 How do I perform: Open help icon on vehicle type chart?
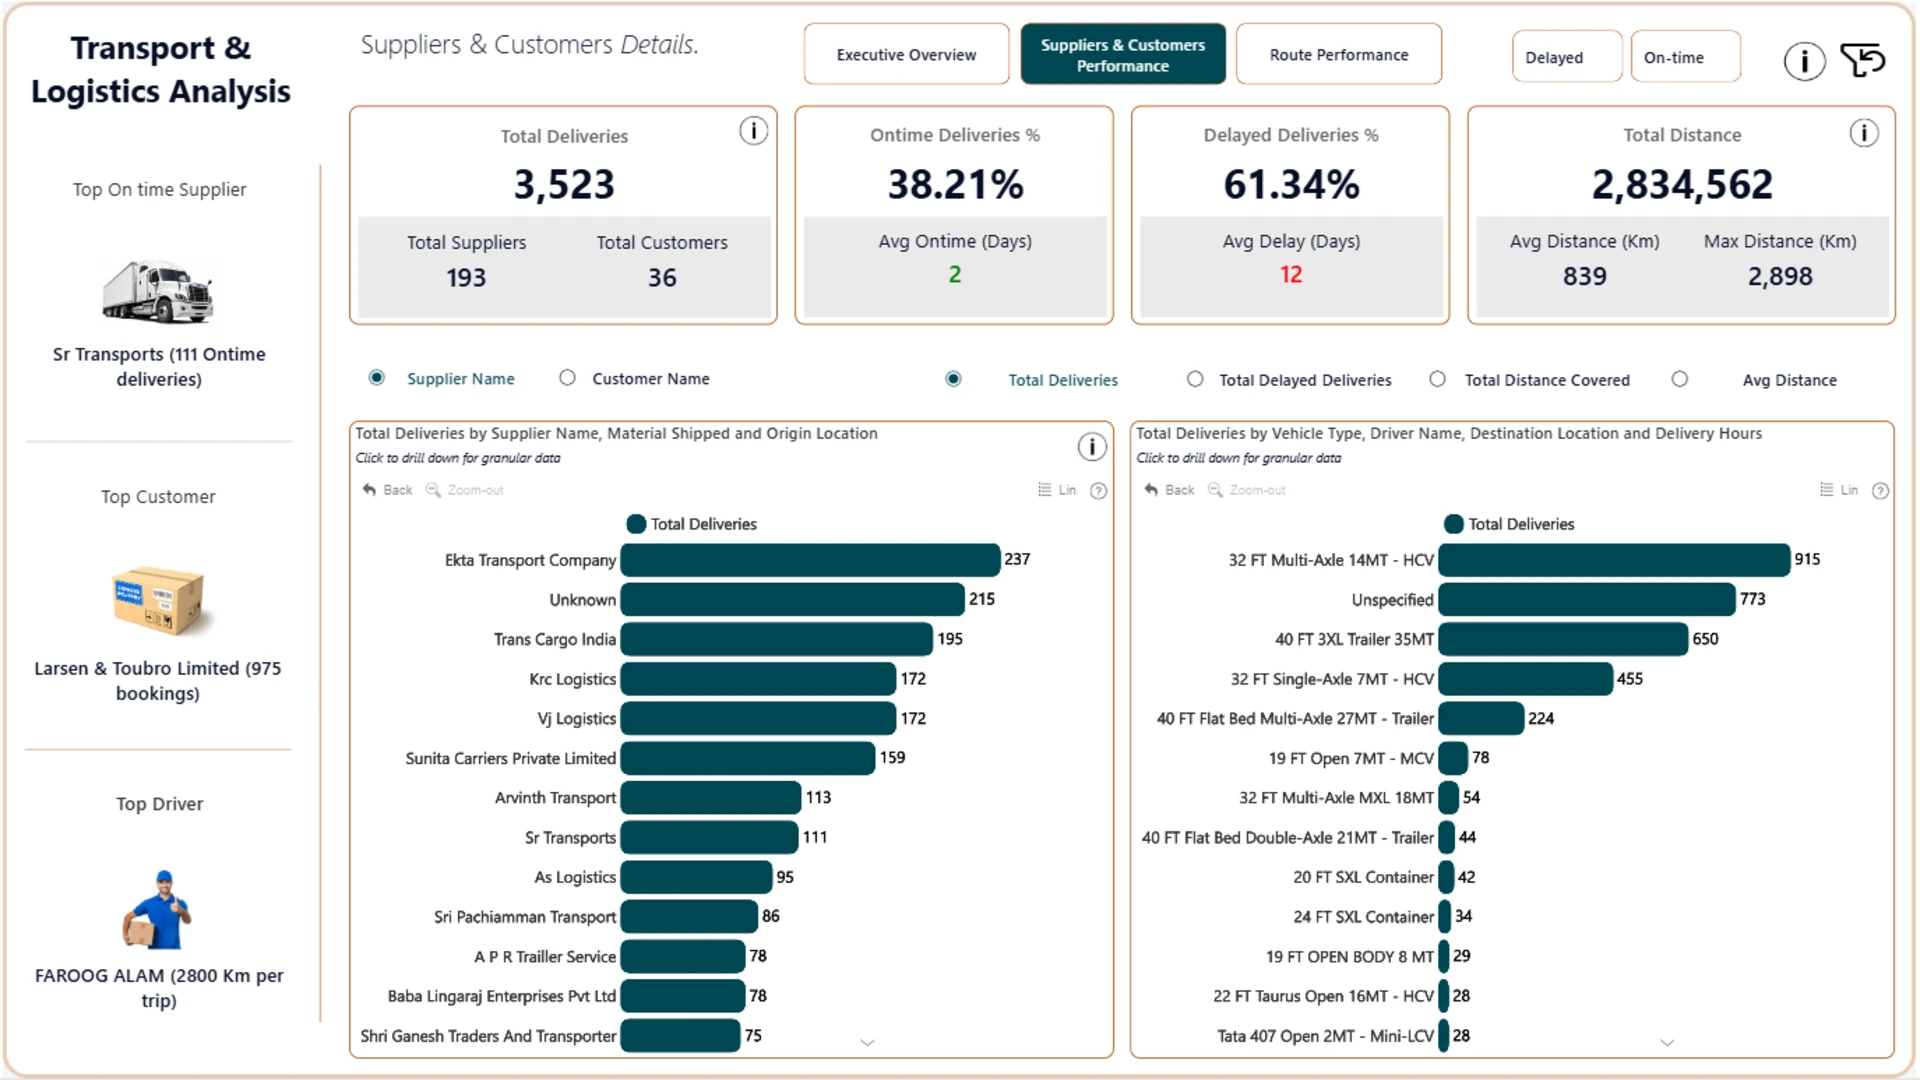point(1880,491)
